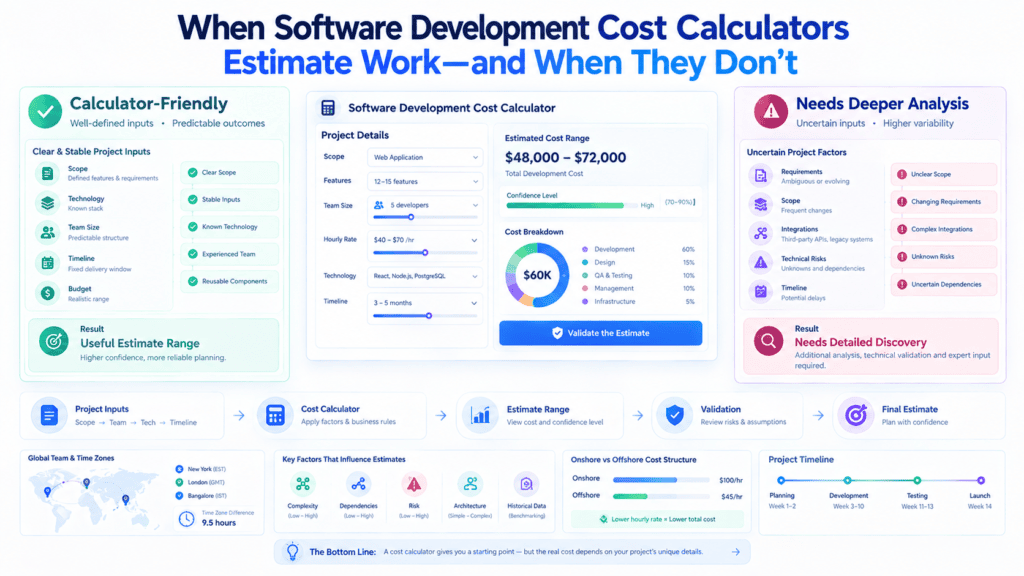The height and width of the screenshot is (576, 1024).
Task: Click the Validate the Estimate button
Action: point(600,333)
